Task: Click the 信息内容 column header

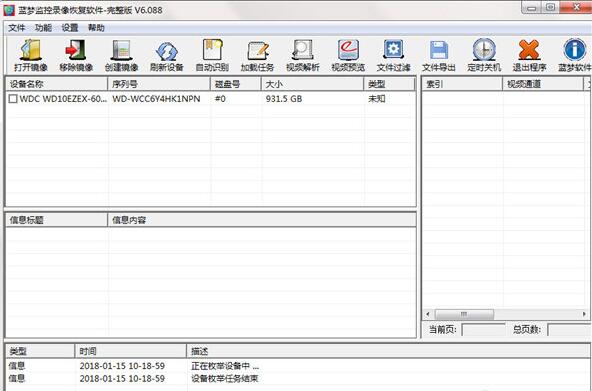Action: click(262, 220)
